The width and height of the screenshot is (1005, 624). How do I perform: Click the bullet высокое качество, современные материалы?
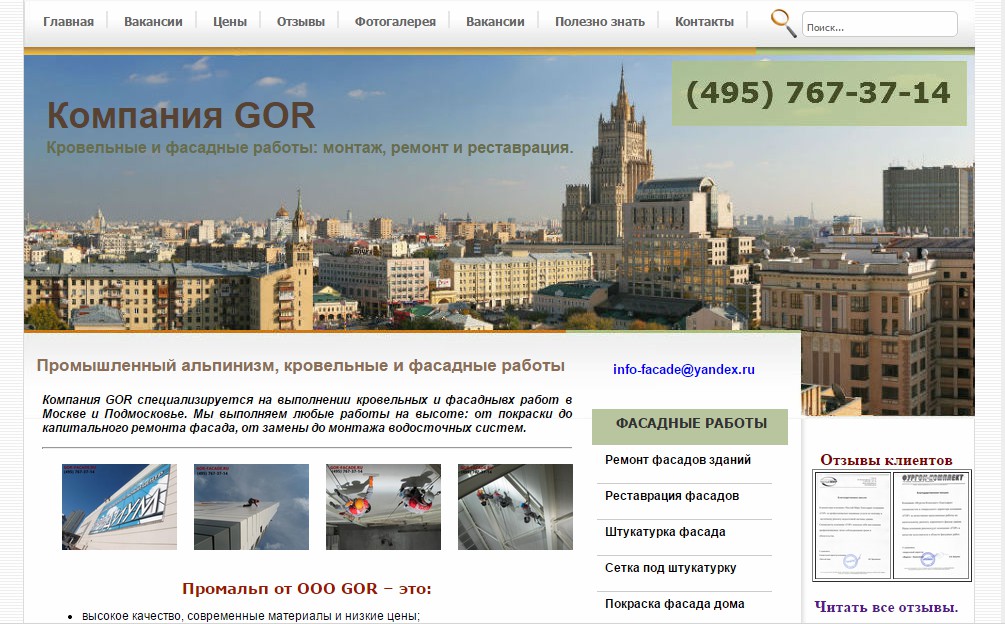(251, 616)
